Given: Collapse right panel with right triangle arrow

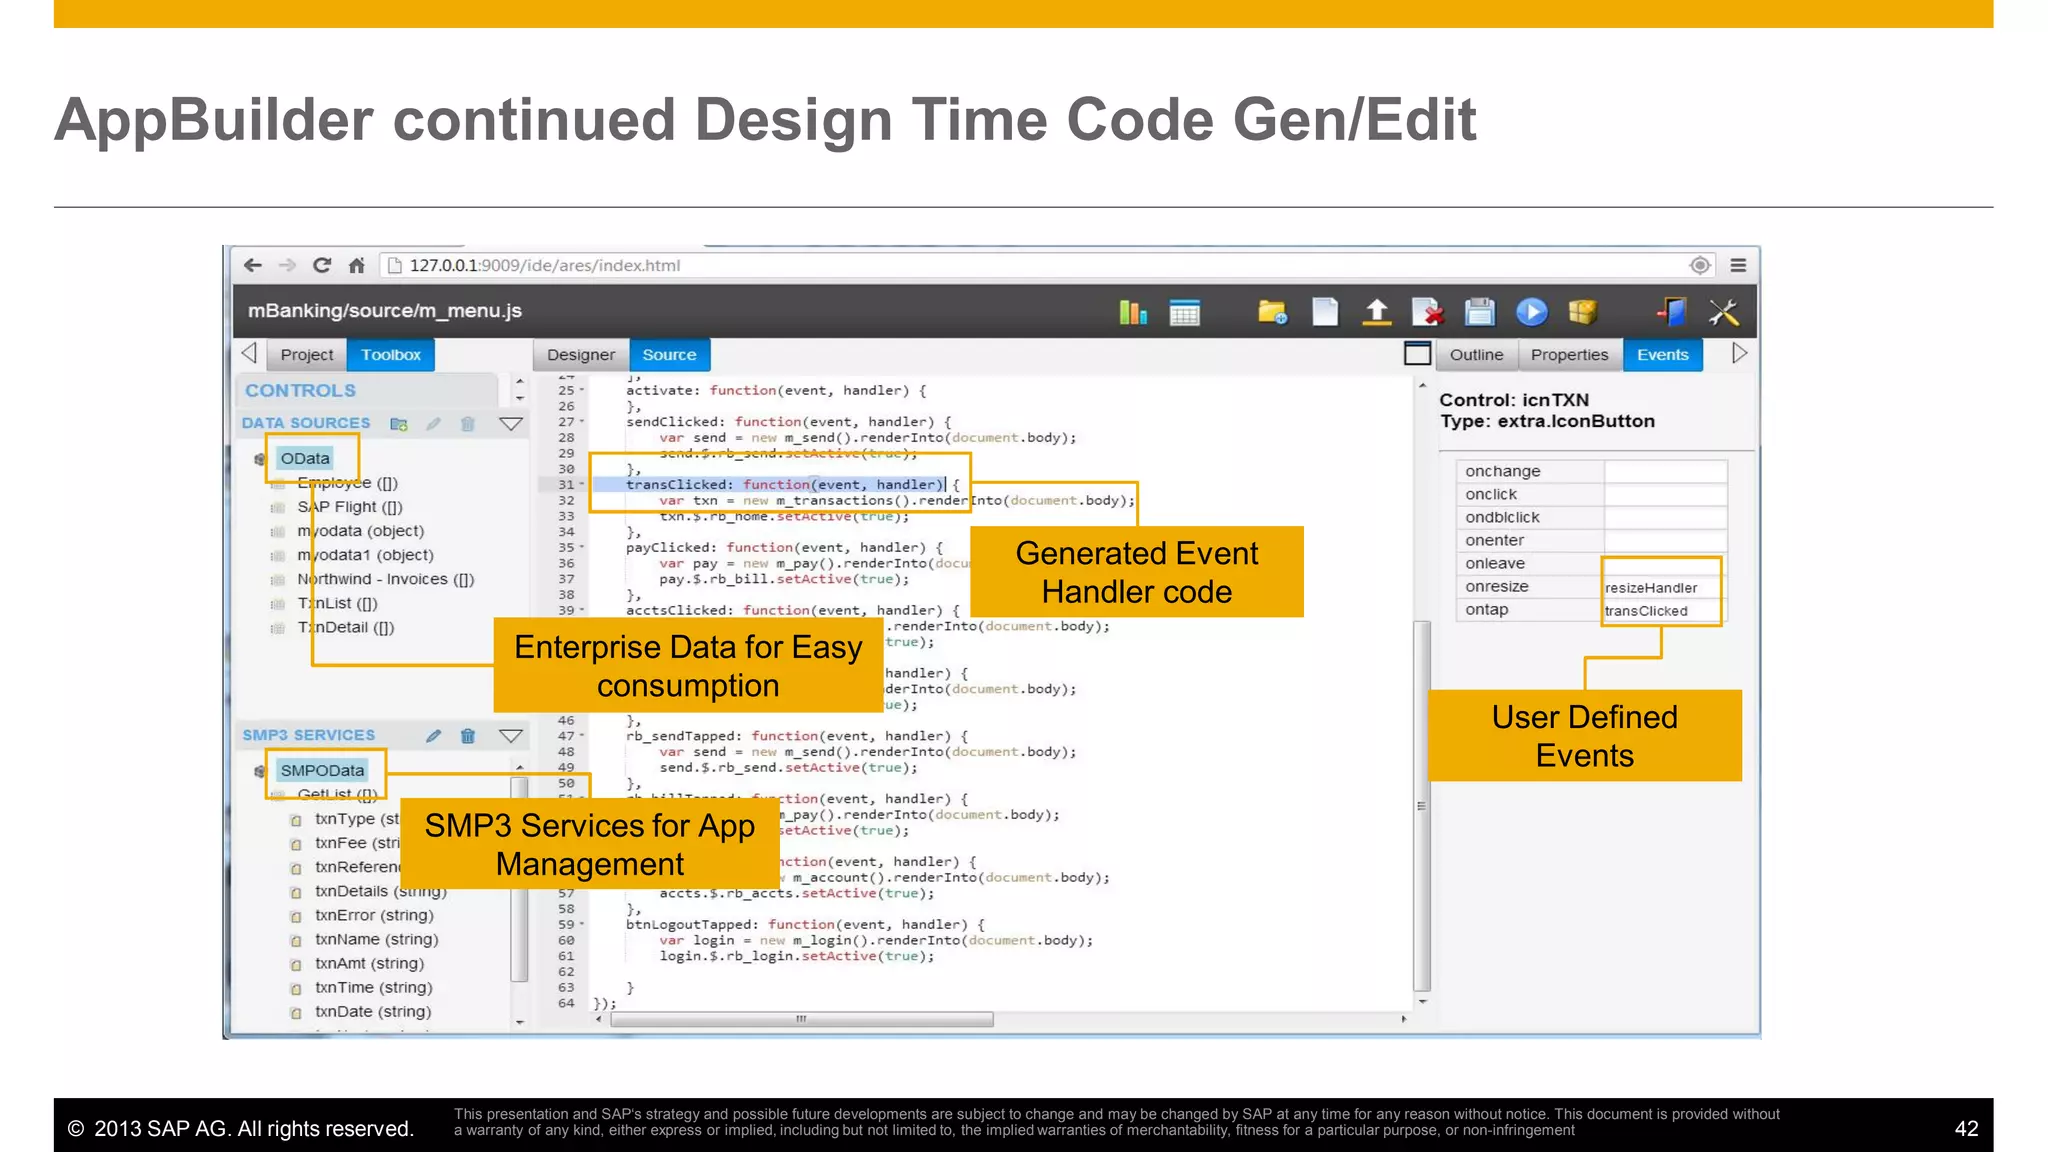Looking at the screenshot, I should (x=1739, y=353).
